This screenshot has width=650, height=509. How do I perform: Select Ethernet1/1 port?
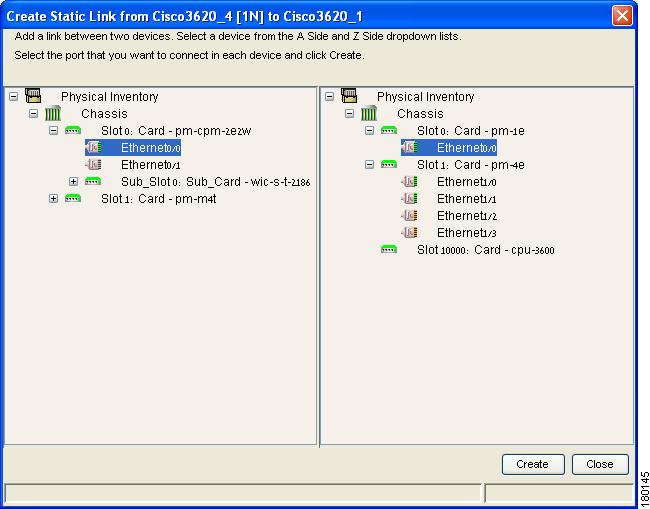click(x=467, y=199)
